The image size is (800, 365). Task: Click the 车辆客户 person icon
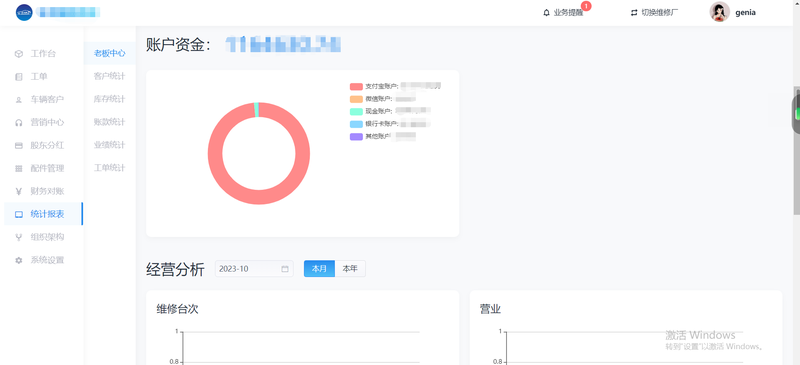point(19,100)
